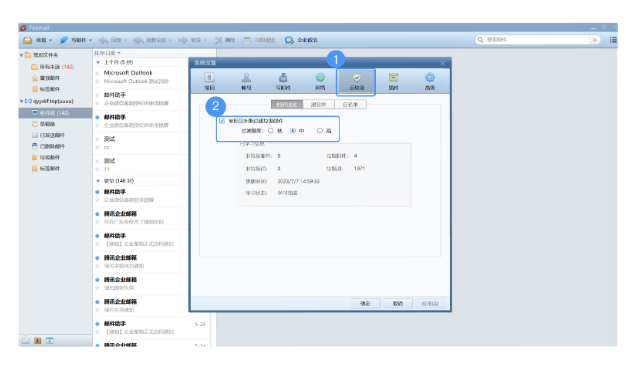626x372 pixels.
Task: Open the main menu list icon
Action: coord(613,40)
